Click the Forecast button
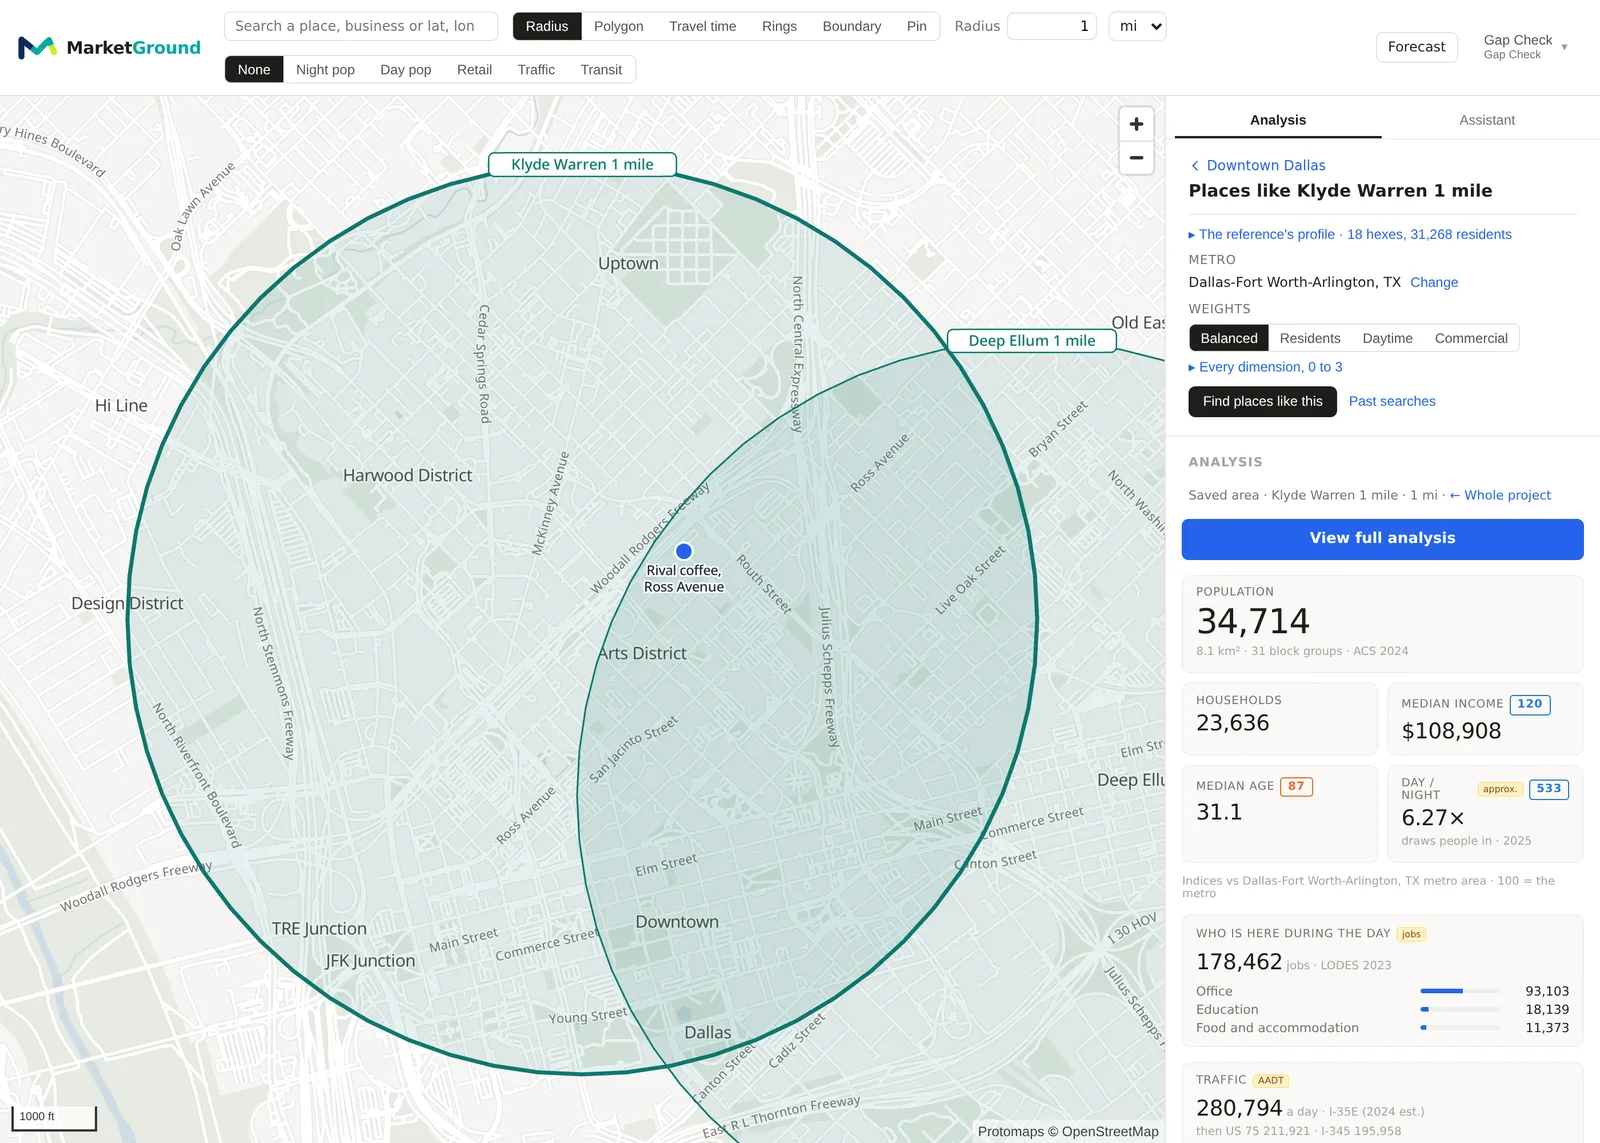The height and width of the screenshot is (1143, 1600). [x=1417, y=47]
